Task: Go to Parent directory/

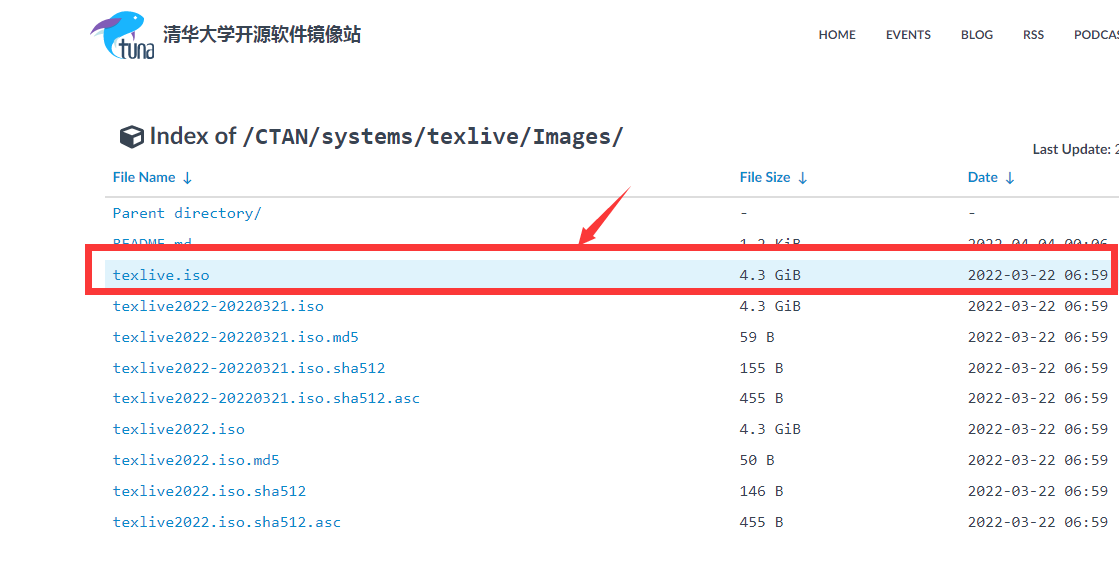Action: pyautogui.click(x=187, y=213)
